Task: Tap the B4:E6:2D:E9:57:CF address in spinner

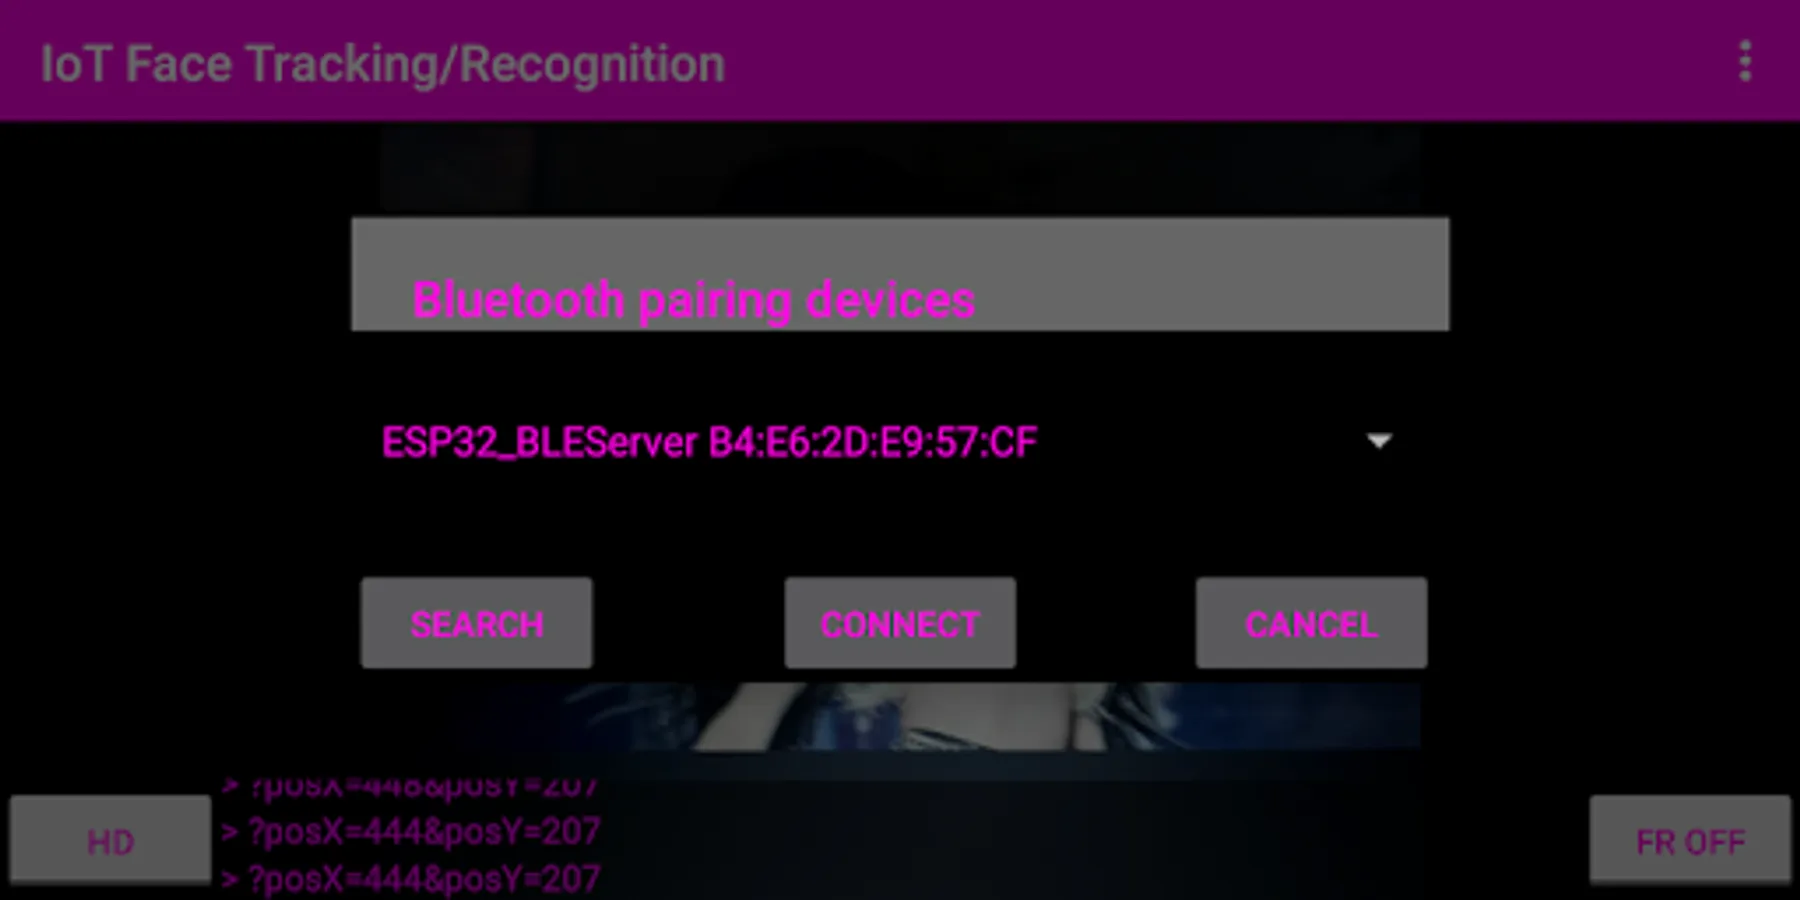Action: 873,442
